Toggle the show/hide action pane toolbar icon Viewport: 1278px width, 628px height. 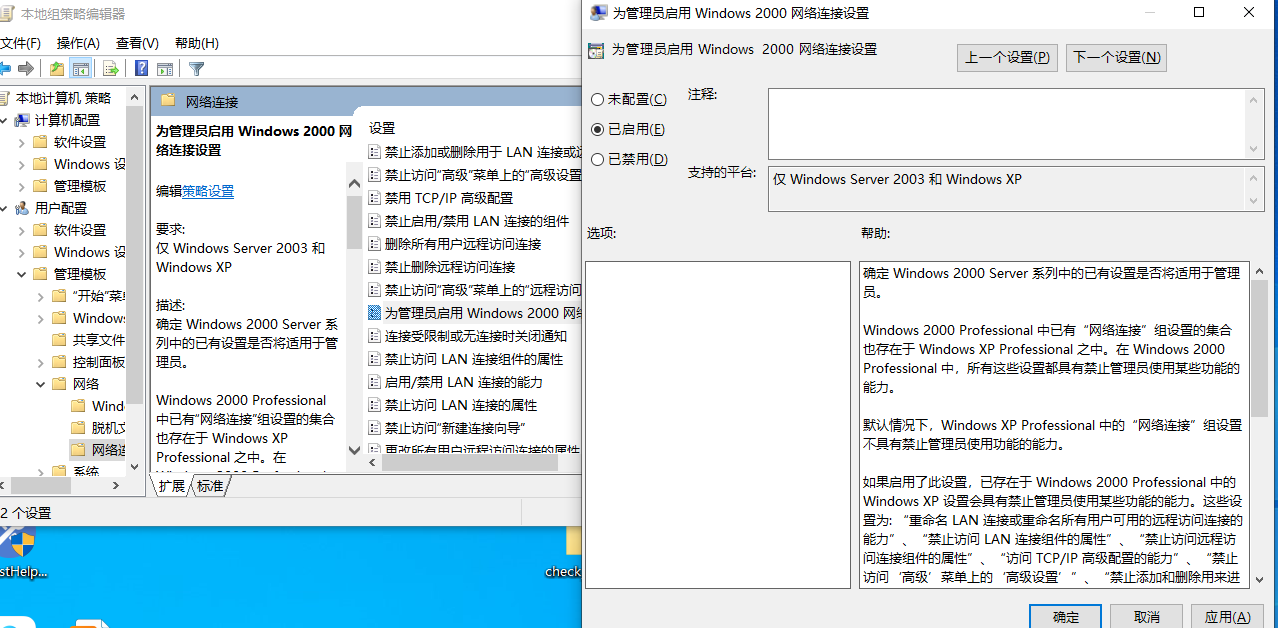165,68
